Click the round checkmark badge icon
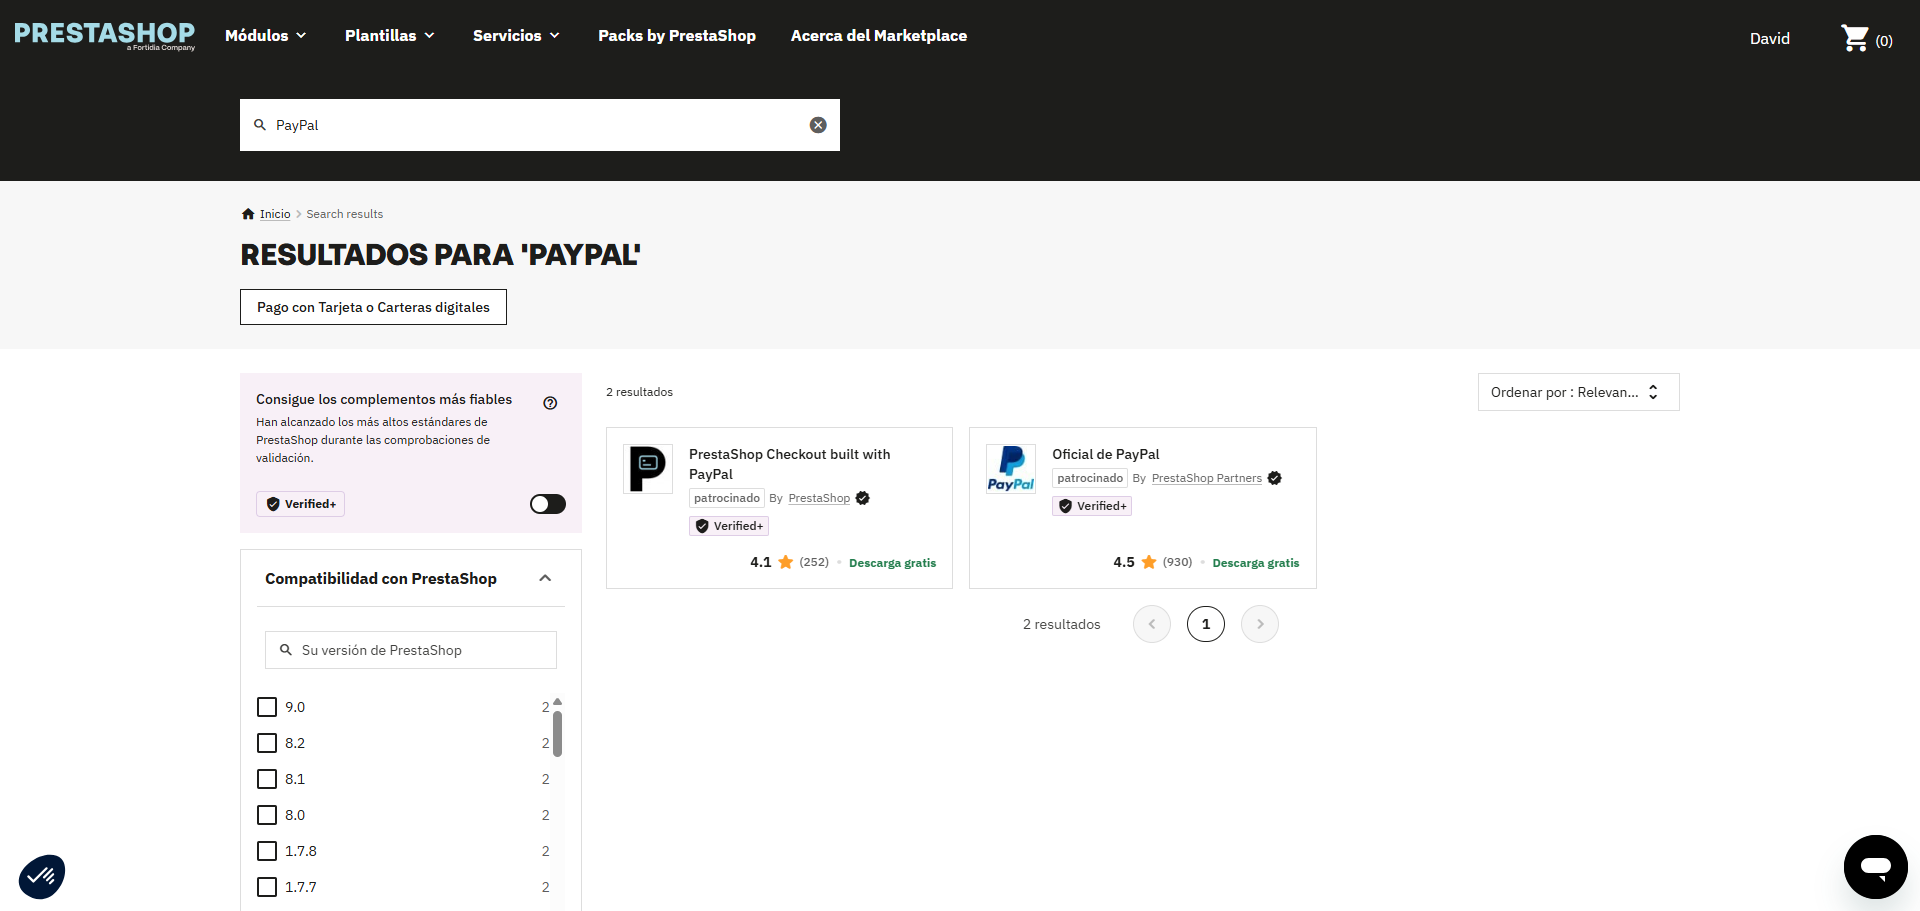This screenshot has width=1920, height=911. coord(42,876)
